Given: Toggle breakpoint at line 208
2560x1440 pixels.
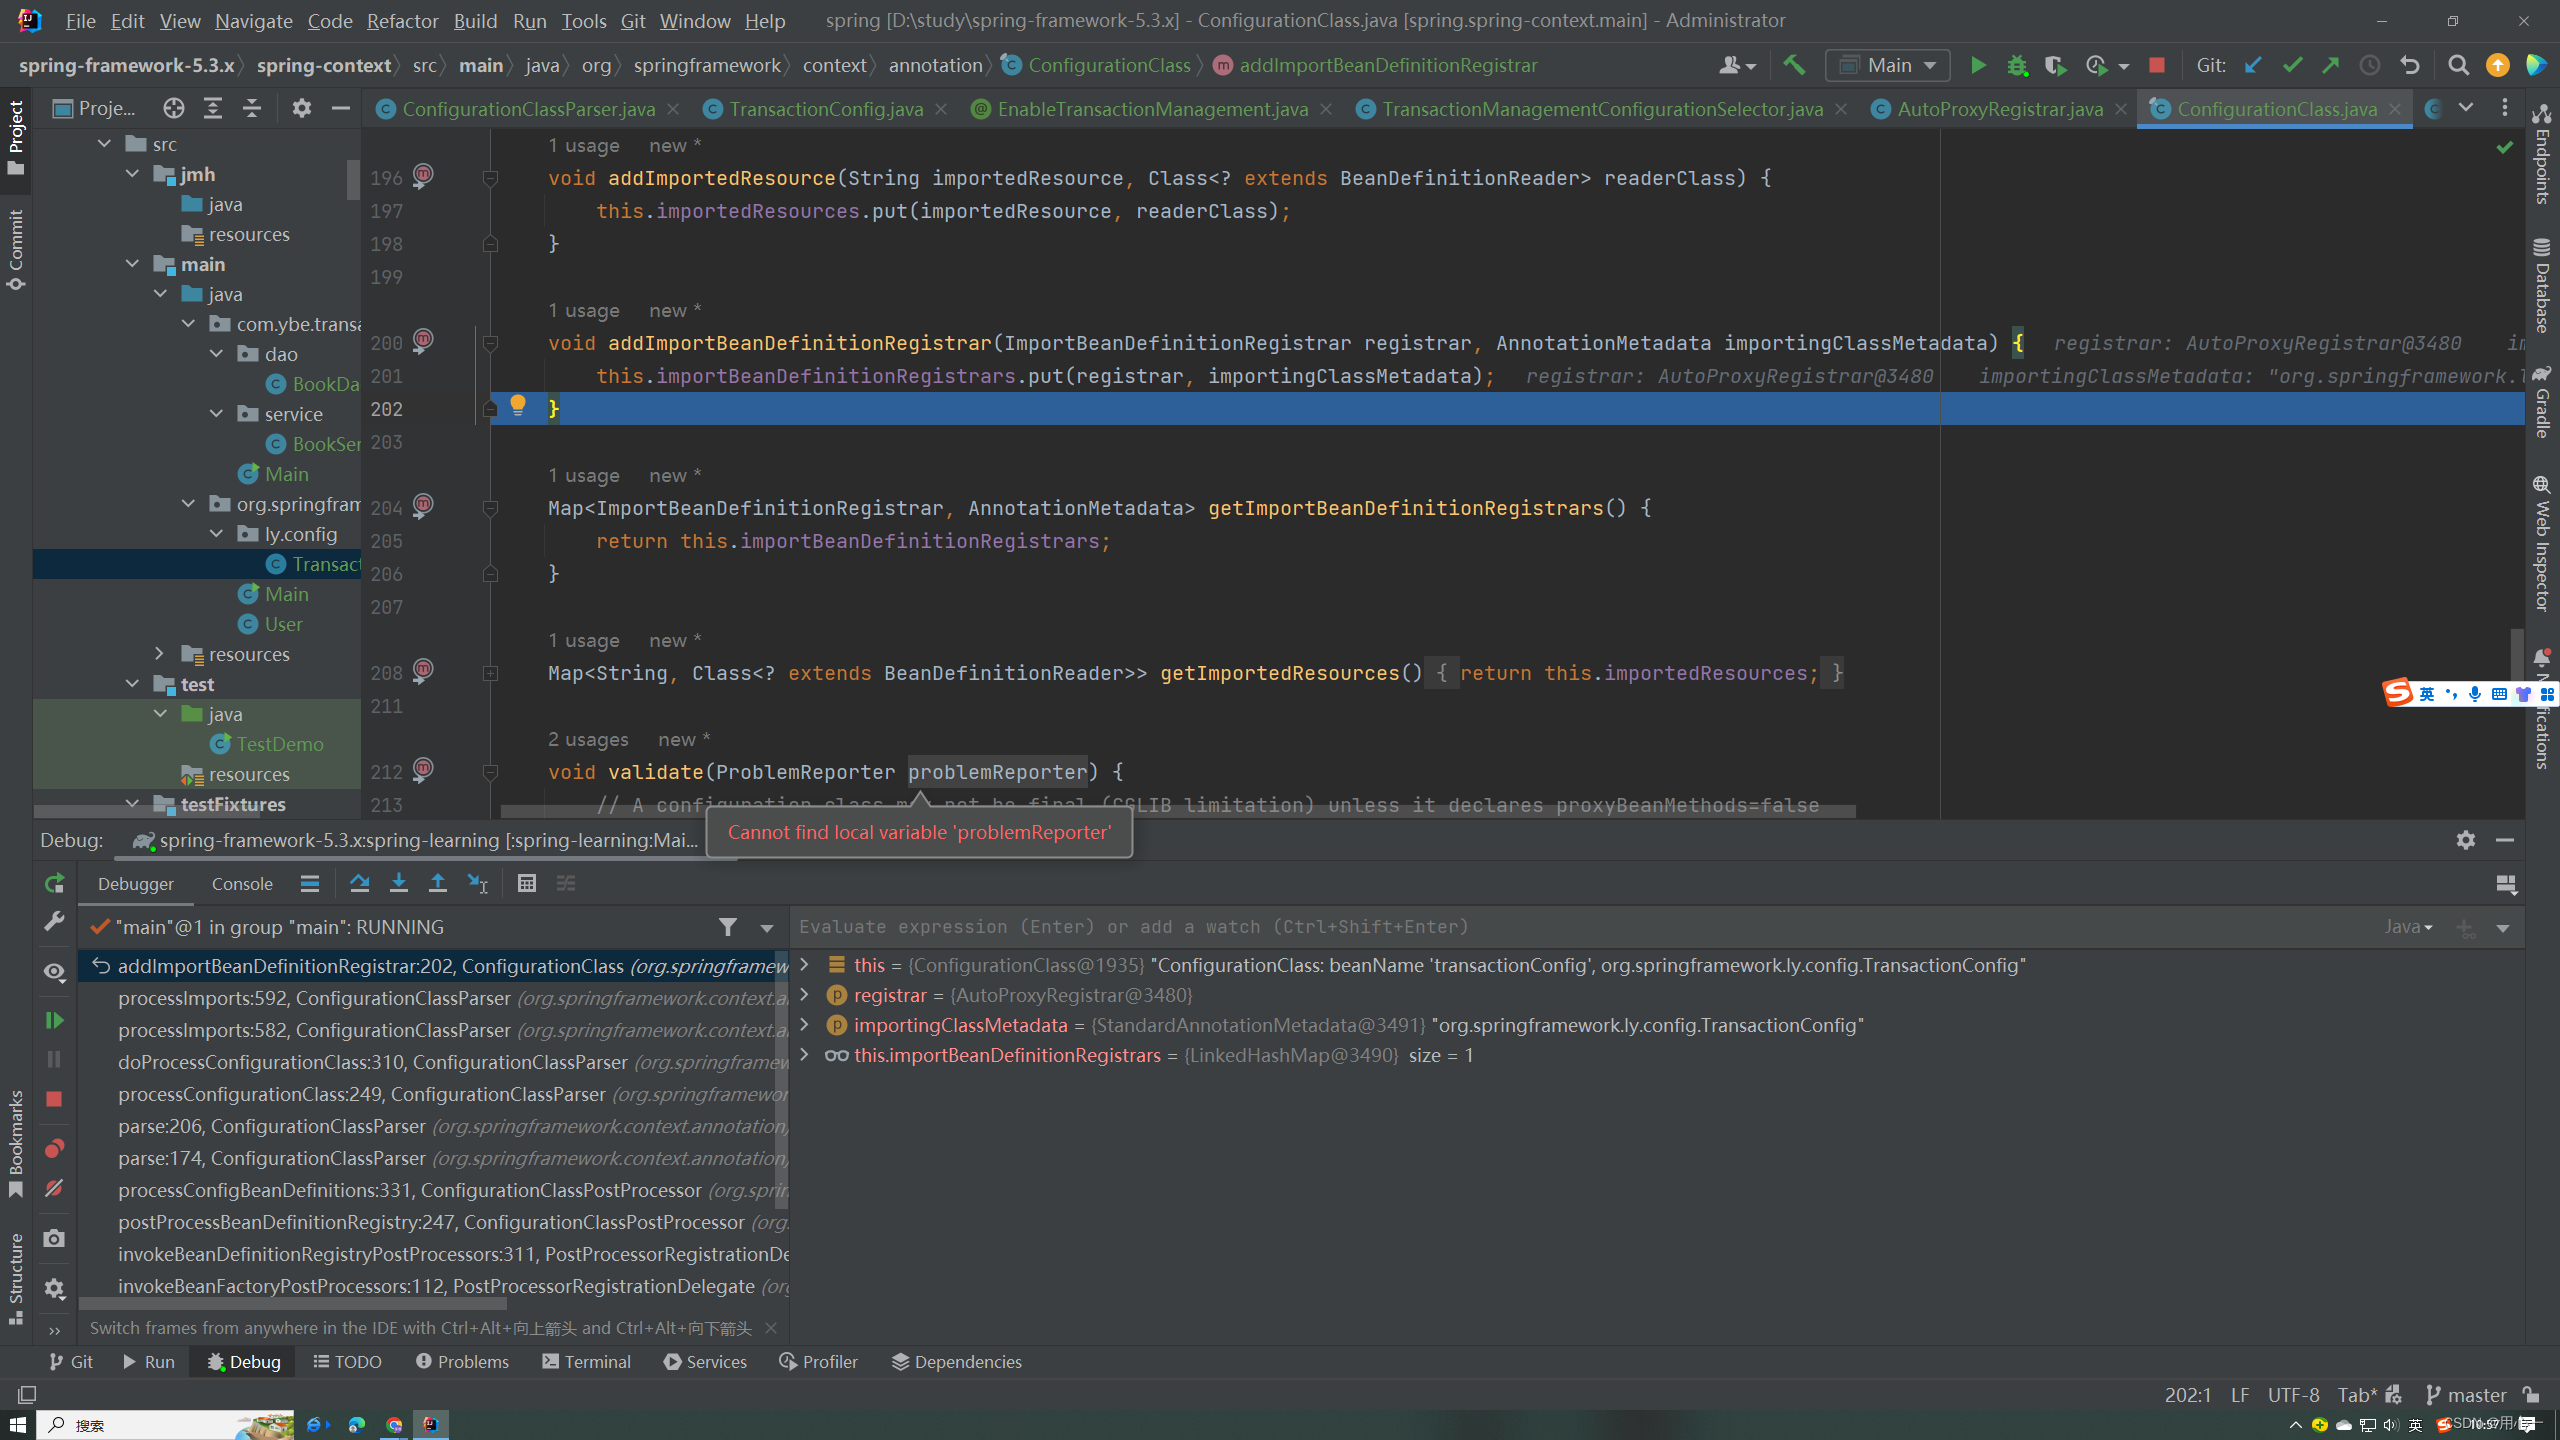Looking at the screenshot, I should coord(423,670).
